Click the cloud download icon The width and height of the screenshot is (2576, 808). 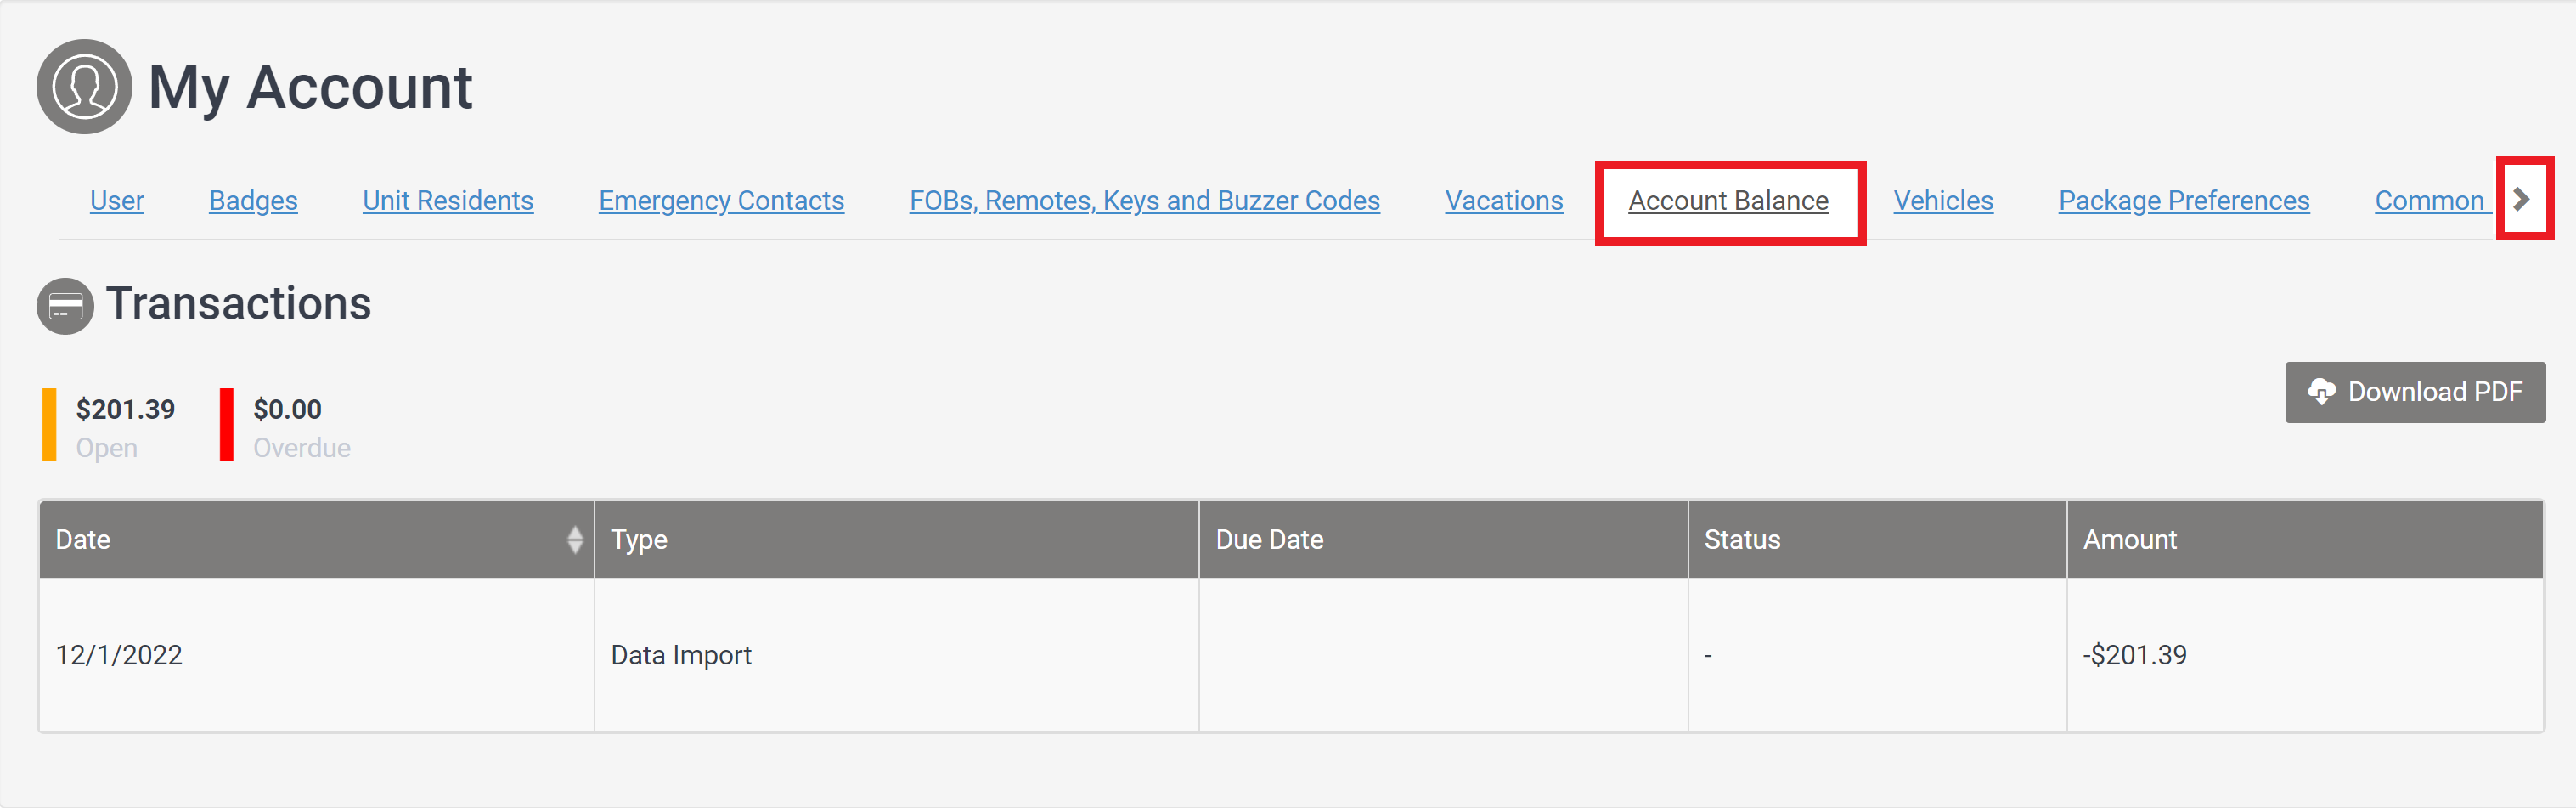pos(2321,392)
